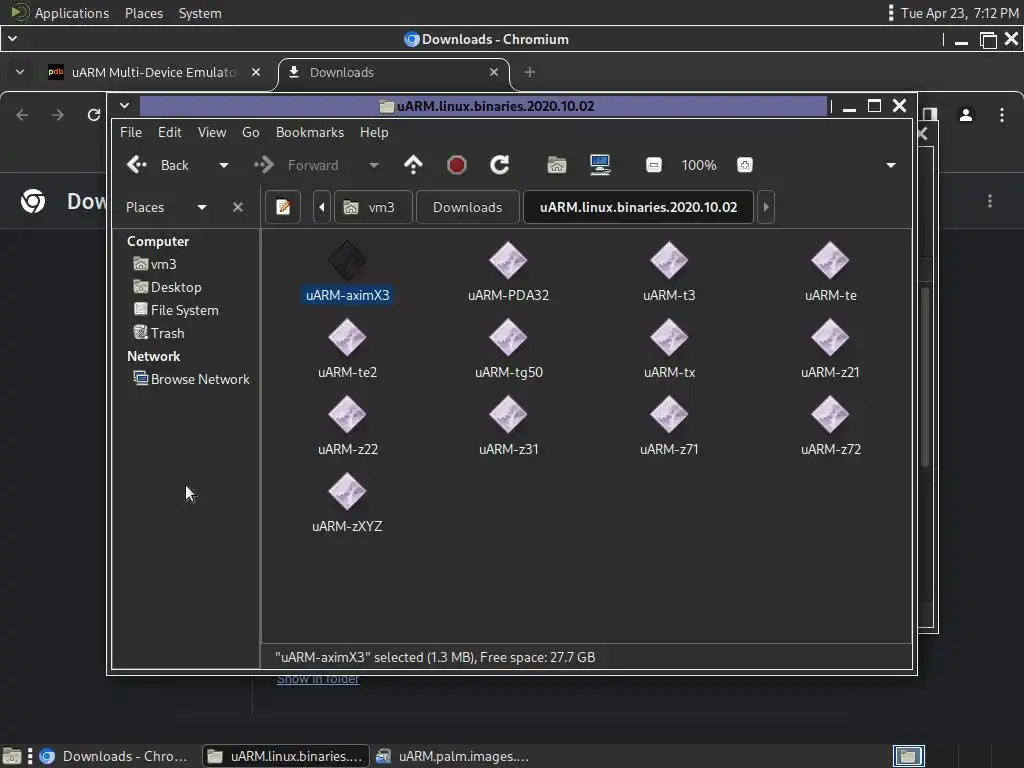Select the uARM-PDA32 executable

[x=508, y=261]
